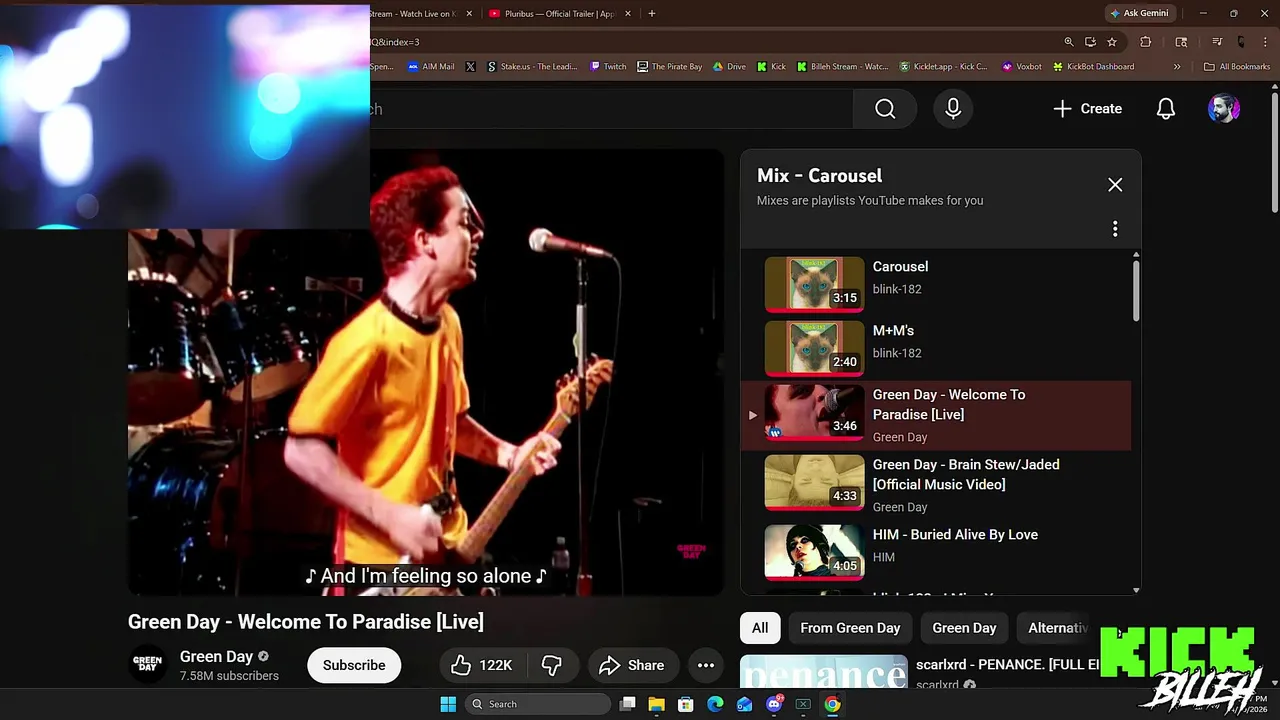Open the Chrome media control icon
Image resolution: width=1280 pixels, height=720 pixels.
pyautogui.click(x=1217, y=42)
